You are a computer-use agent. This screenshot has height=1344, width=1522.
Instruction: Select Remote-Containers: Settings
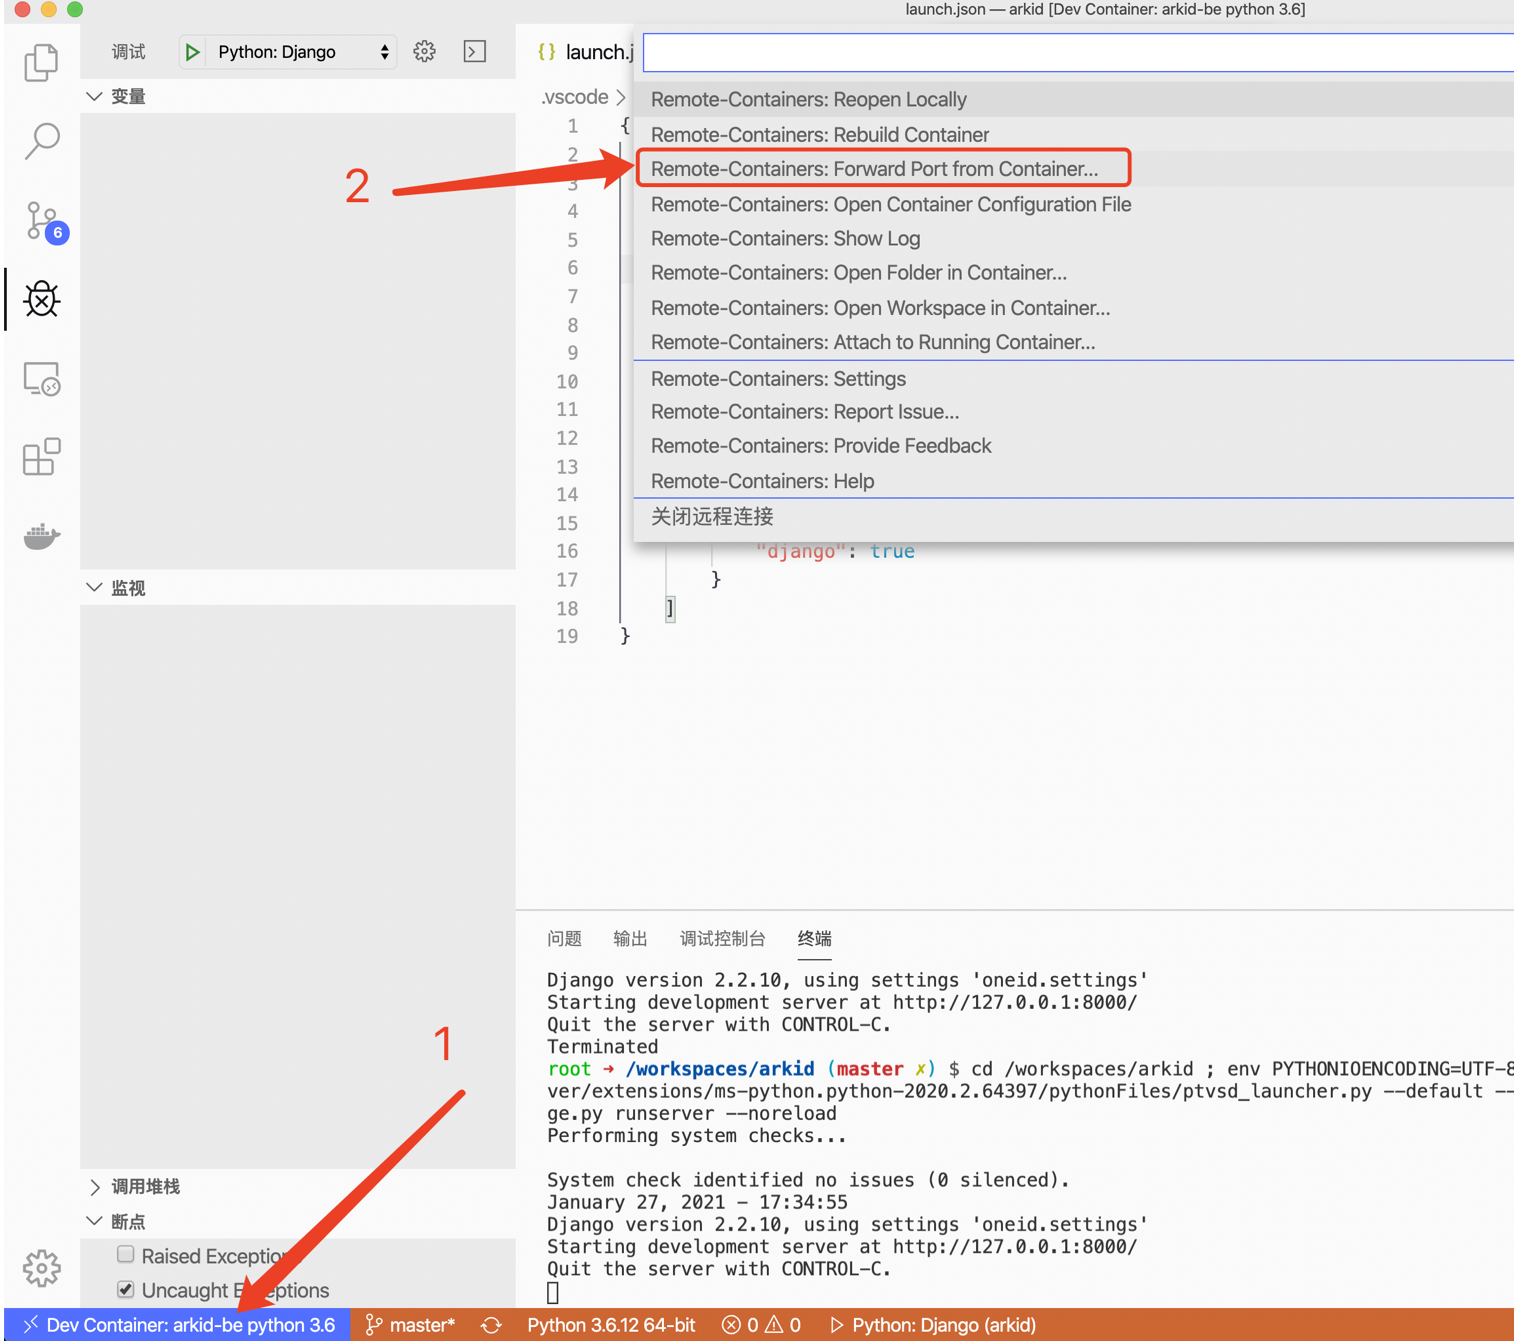pyautogui.click(x=1073, y=379)
